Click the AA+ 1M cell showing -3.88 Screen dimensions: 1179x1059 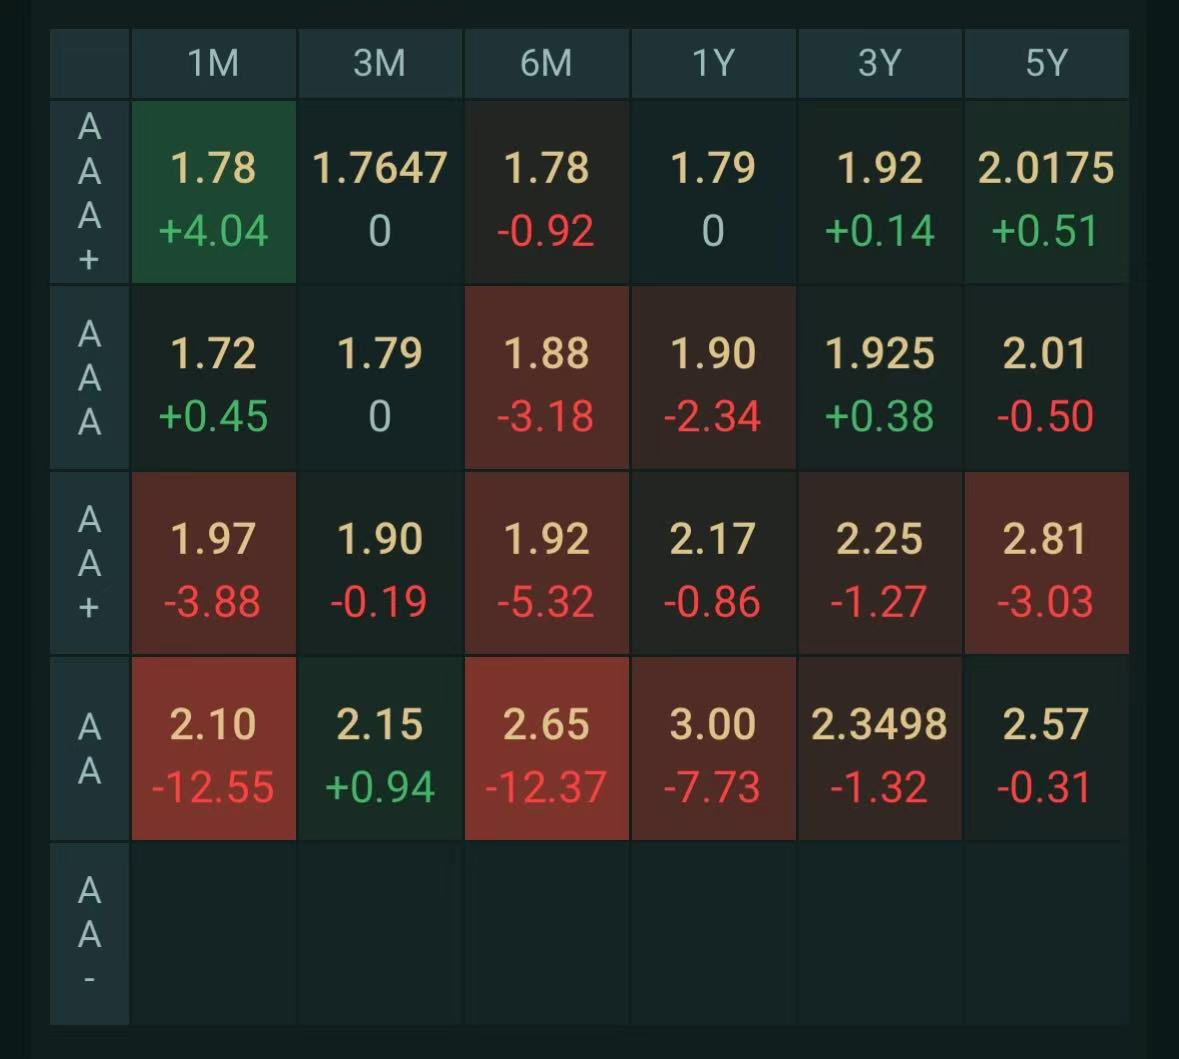coord(214,563)
